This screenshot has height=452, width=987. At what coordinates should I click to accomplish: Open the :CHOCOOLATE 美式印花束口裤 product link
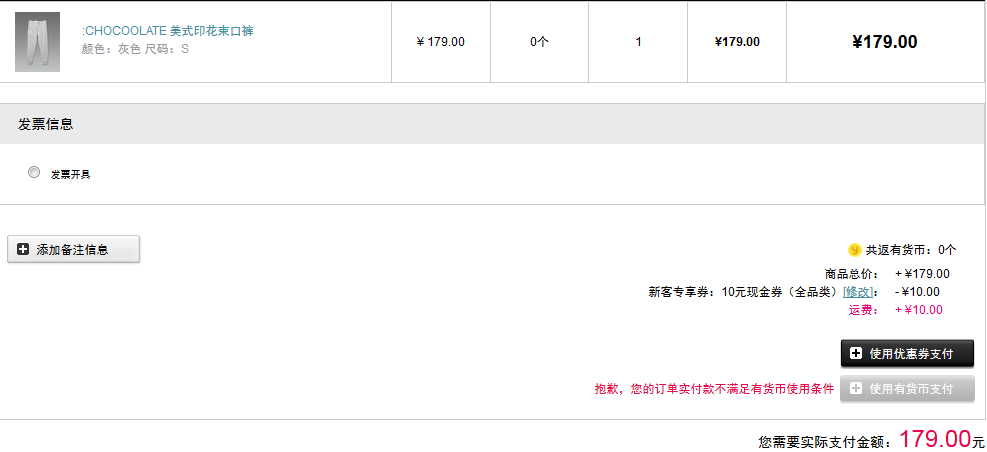point(167,31)
